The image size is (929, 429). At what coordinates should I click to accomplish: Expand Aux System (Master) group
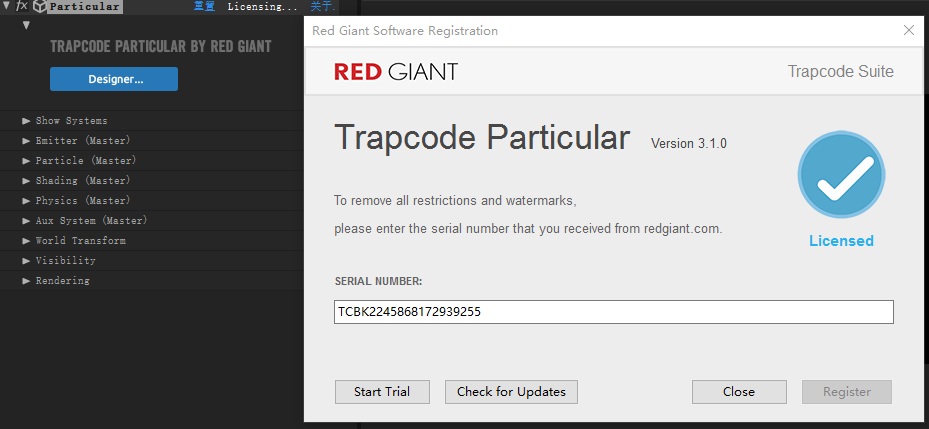tap(26, 221)
